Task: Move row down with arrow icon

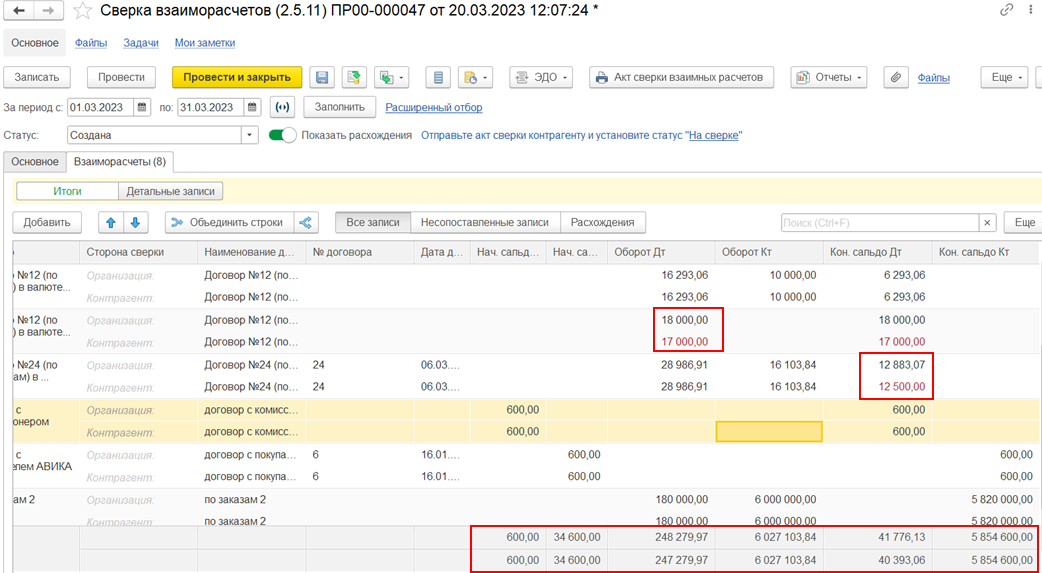Action: 135,223
